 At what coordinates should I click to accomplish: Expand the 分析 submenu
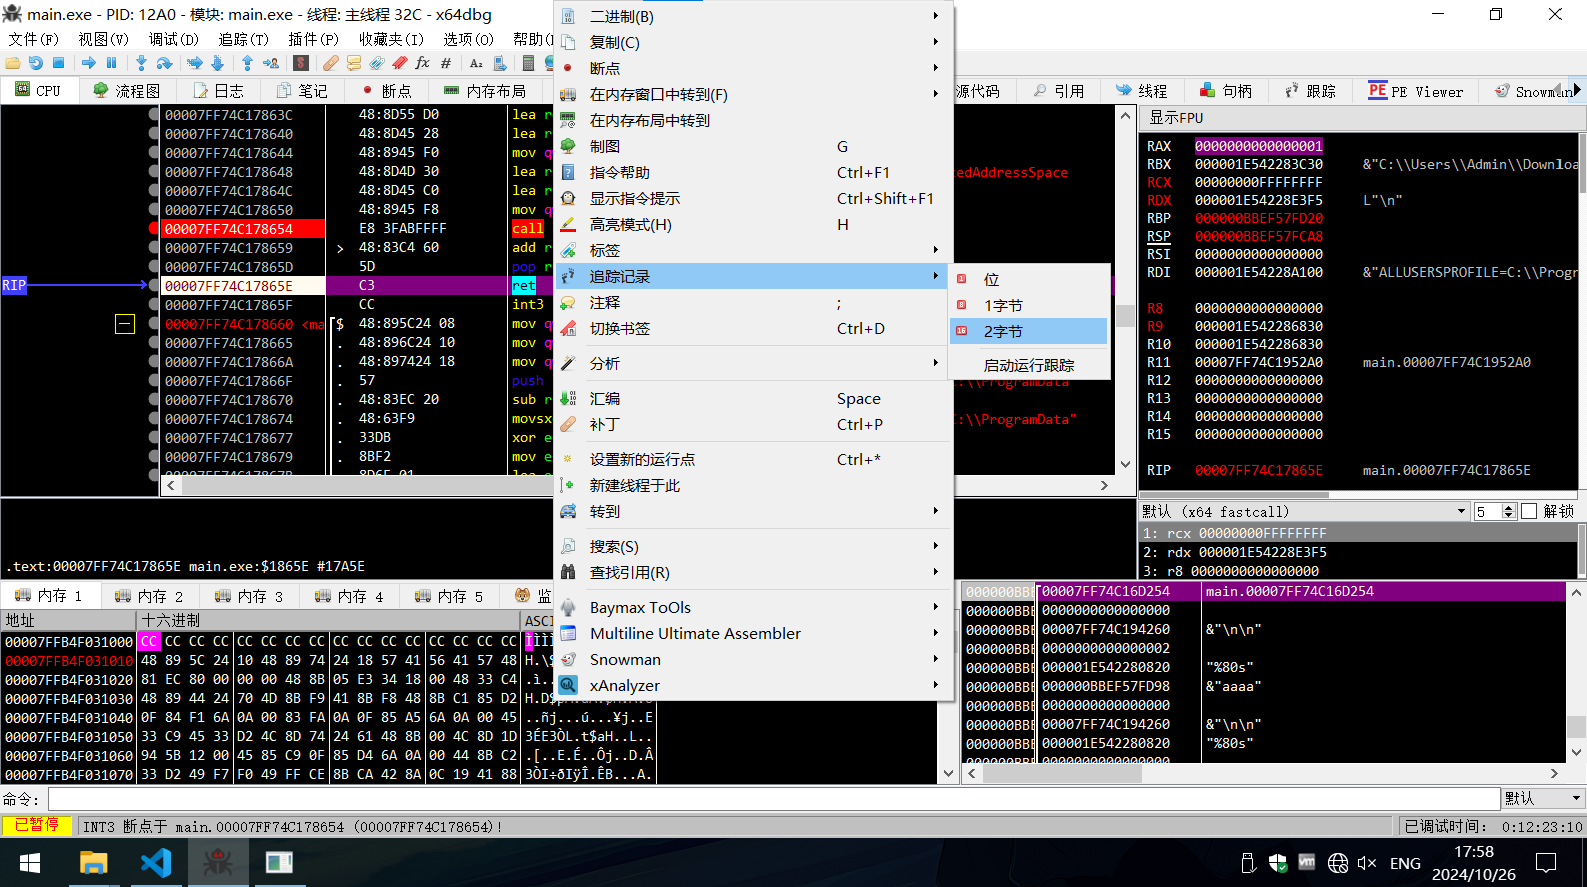pyautogui.click(x=752, y=363)
